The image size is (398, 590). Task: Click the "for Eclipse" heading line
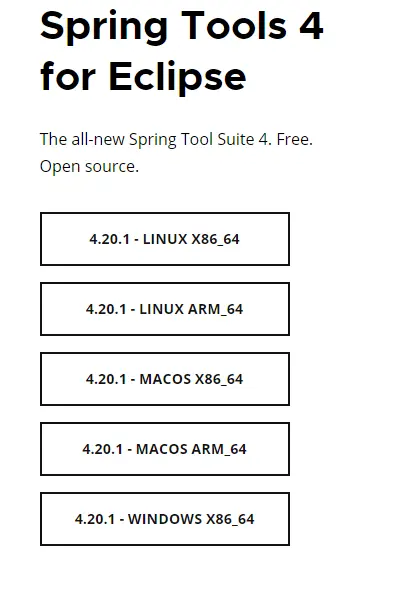click(143, 77)
